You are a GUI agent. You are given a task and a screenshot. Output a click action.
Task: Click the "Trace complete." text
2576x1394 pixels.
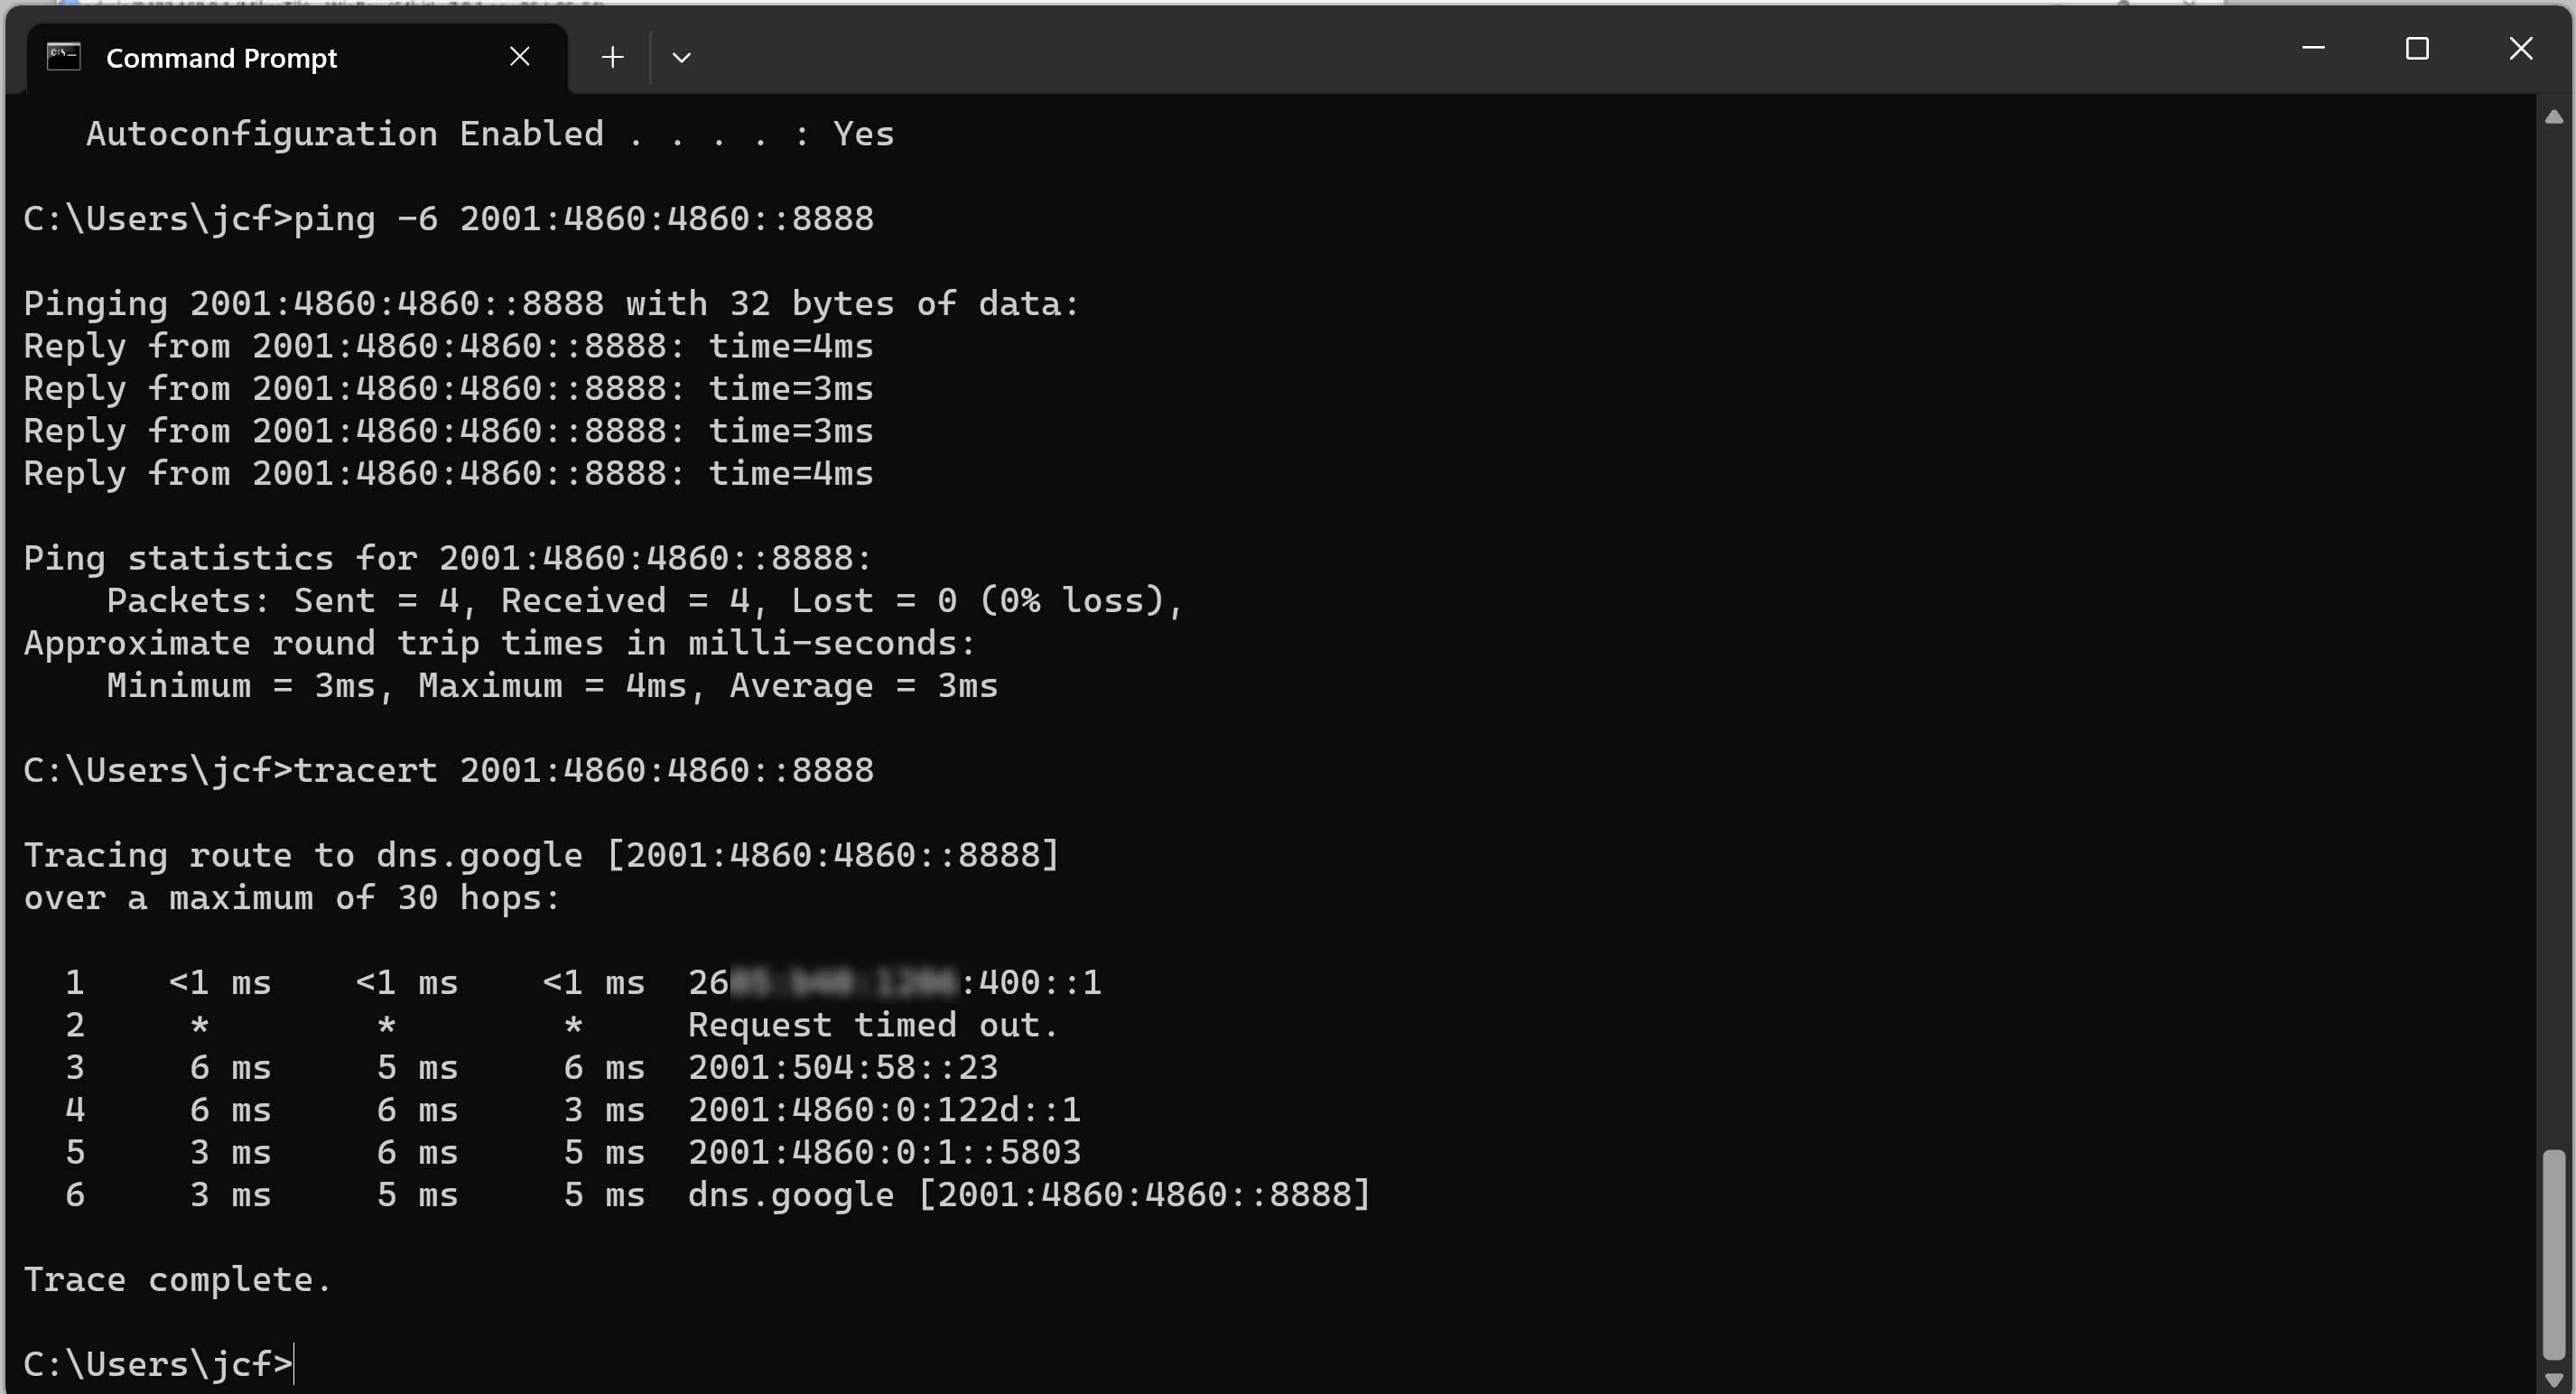click(177, 1279)
